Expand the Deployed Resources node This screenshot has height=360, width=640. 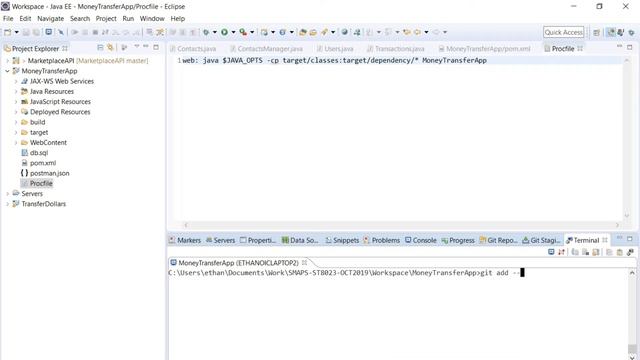pos(16,112)
